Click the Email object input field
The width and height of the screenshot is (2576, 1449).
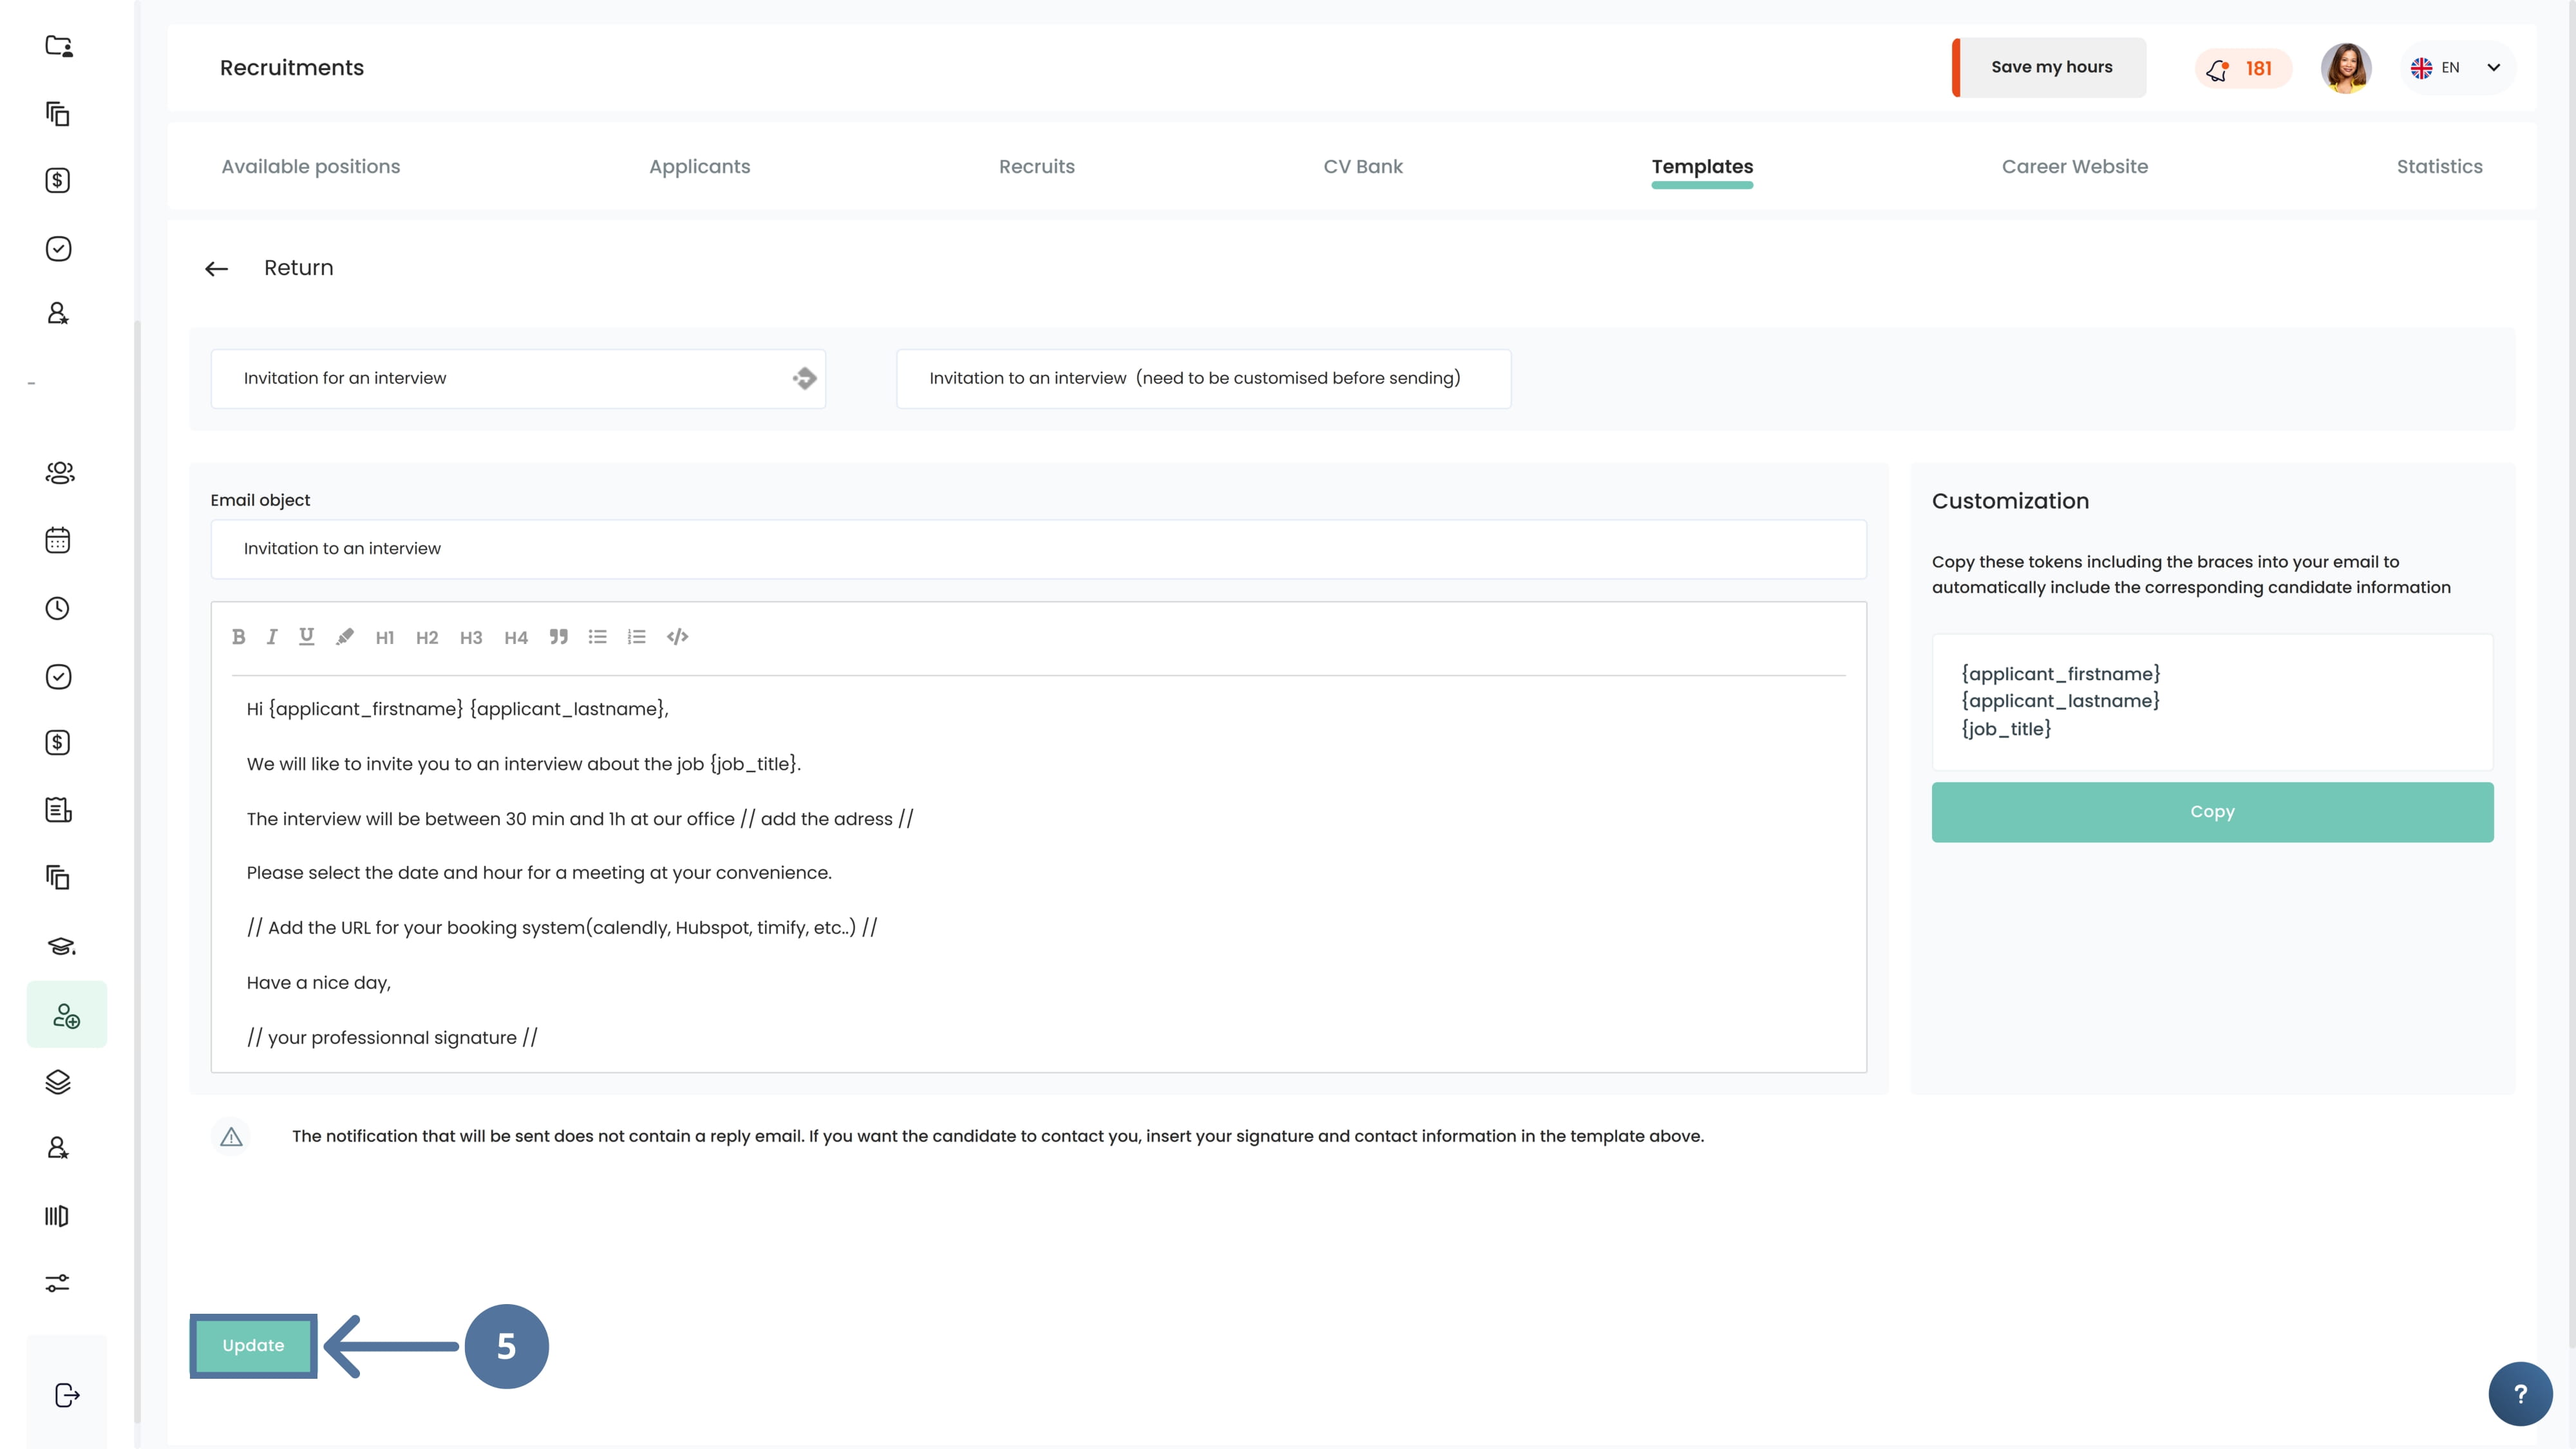click(1038, 549)
